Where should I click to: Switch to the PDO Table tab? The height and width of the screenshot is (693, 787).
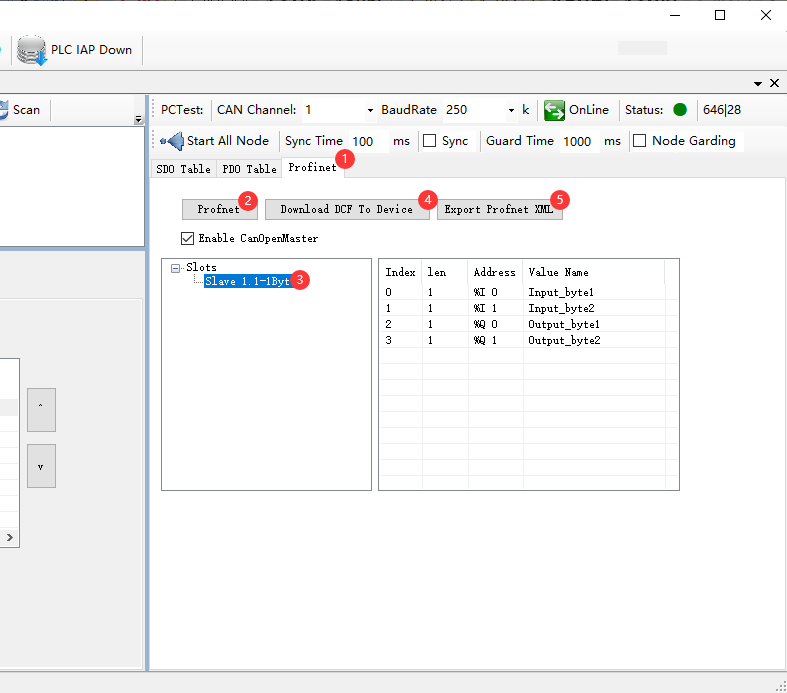247,169
